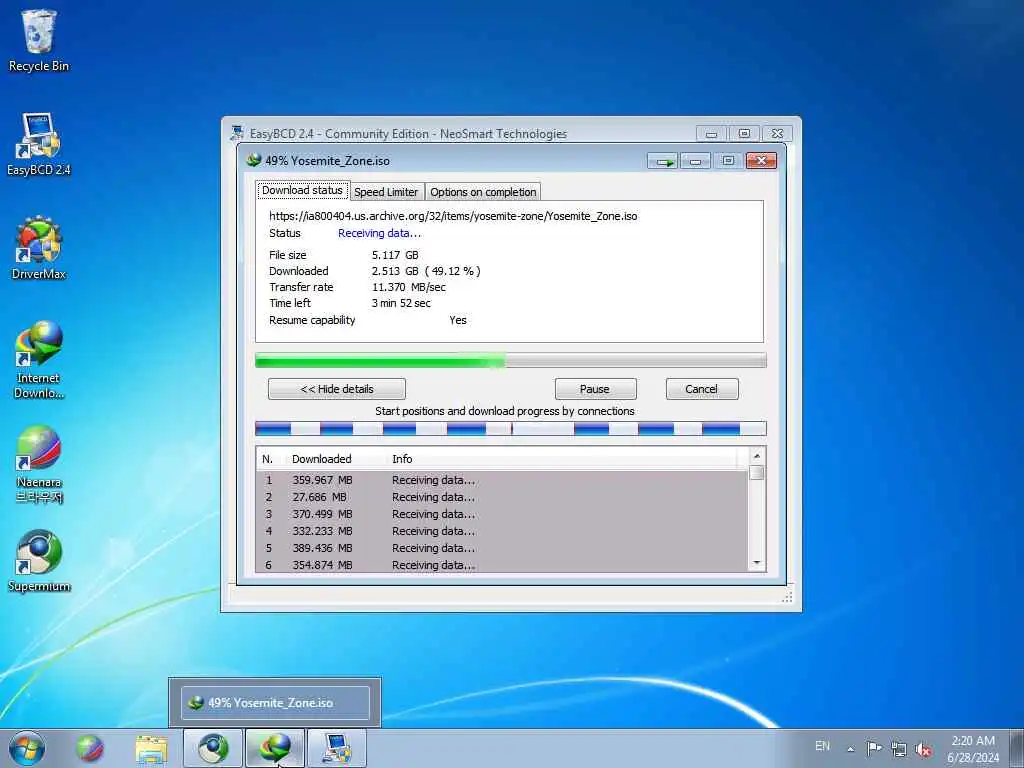Open the Supermium desktop shortcut
The height and width of the screenshot is (768, 1024).
[x=39, y=561]
